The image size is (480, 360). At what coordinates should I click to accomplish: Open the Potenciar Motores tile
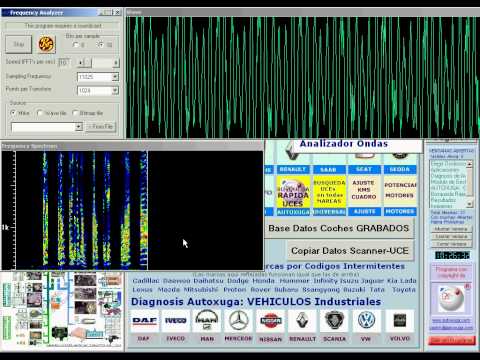pyautogui.click(x=400, y=191)
